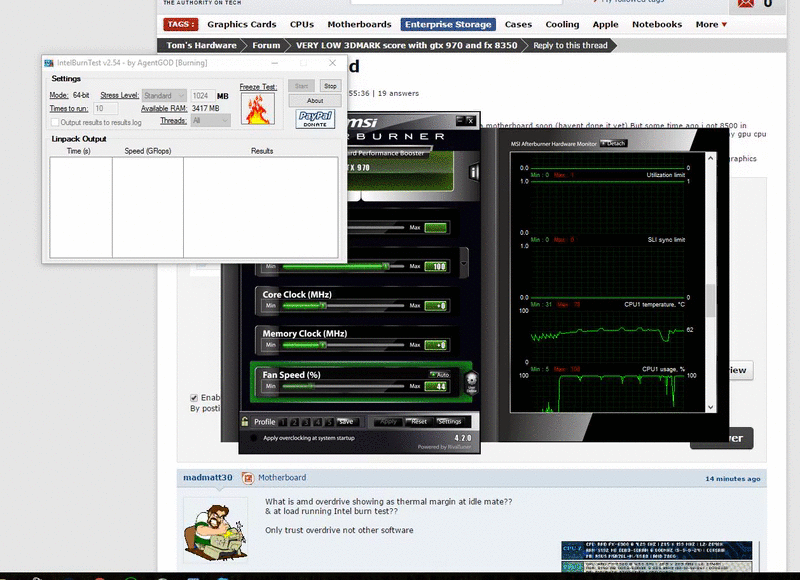
Task: Click the Forum breadcrumb link
Action: [x=266, y=45]
